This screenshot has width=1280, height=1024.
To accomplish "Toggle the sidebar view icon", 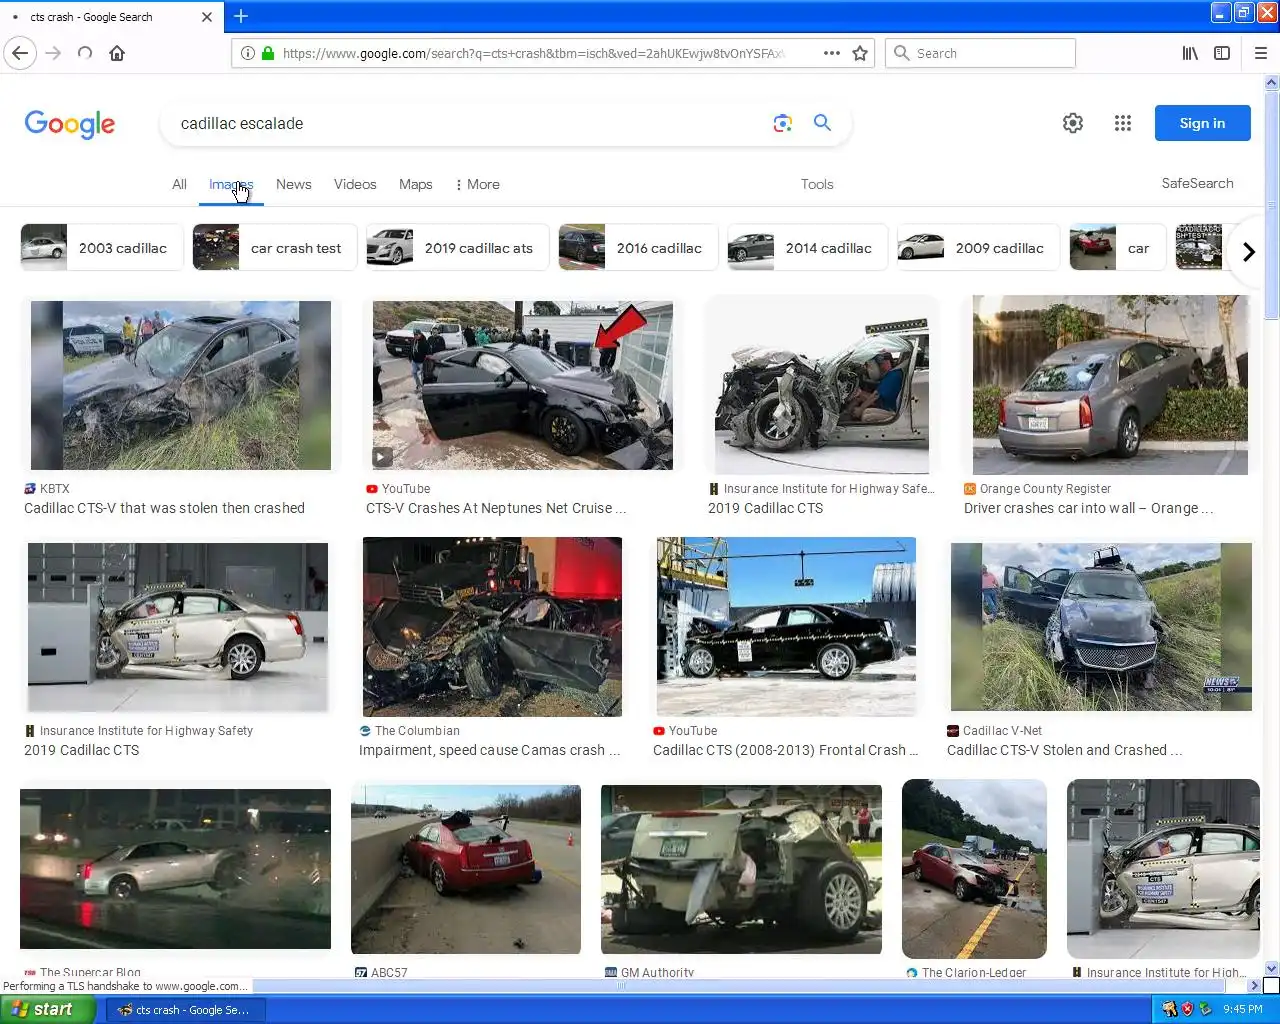I will coord(1222,53).
